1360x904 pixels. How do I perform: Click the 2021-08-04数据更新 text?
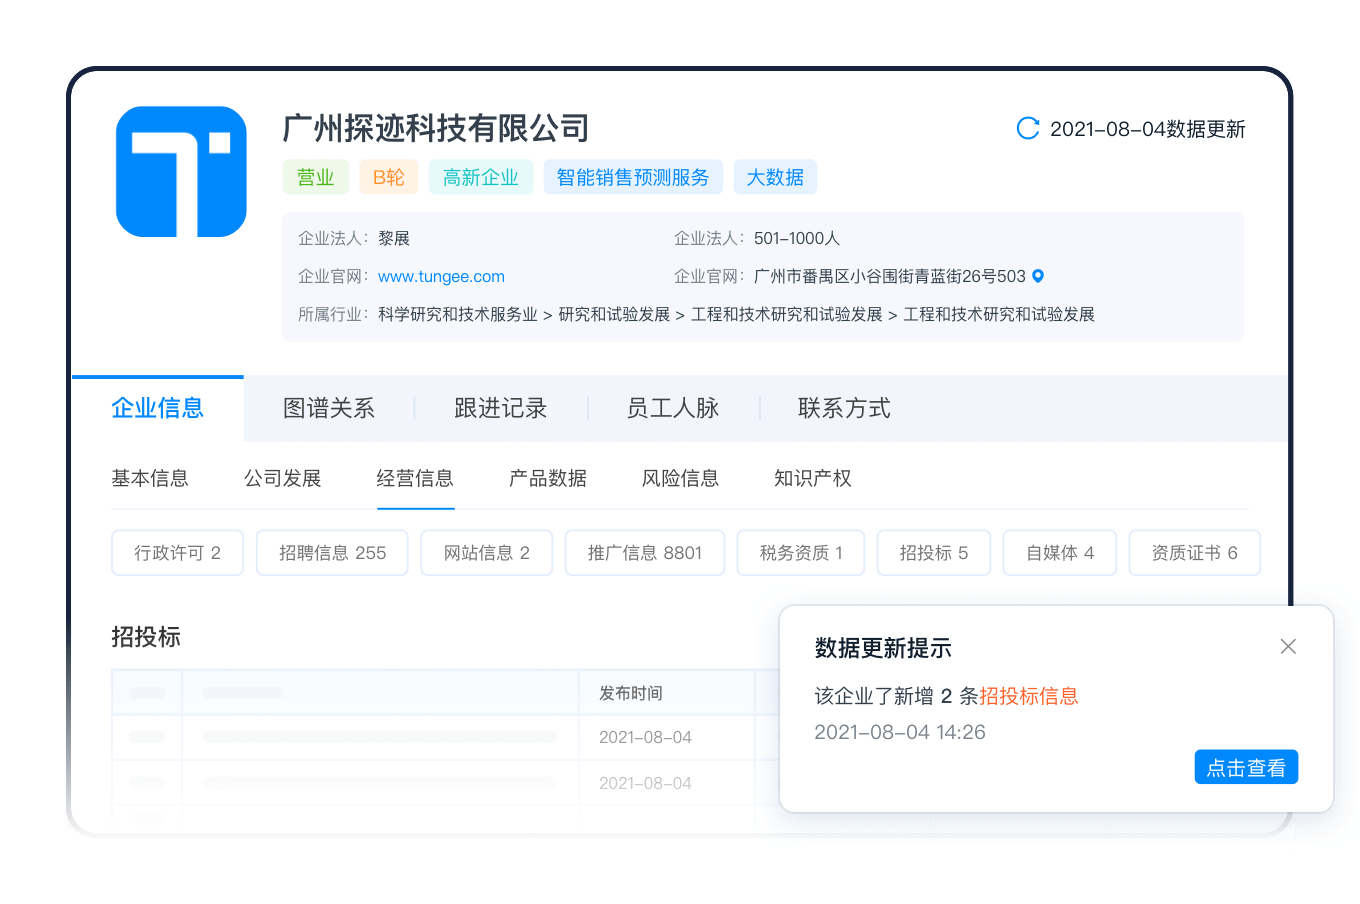point(1148,129)
